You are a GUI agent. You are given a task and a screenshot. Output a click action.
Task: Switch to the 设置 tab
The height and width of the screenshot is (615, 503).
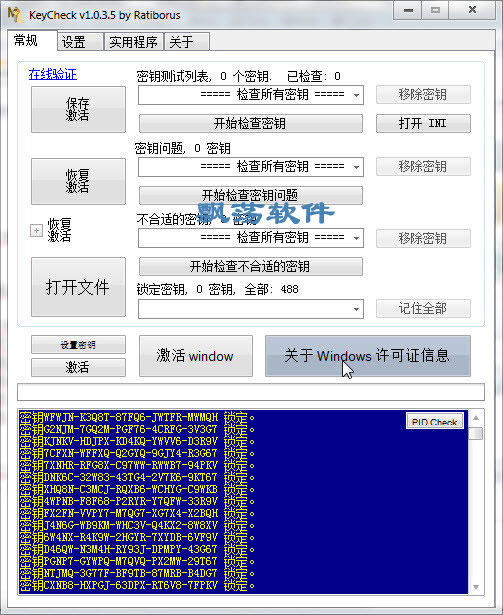(80, 42)
